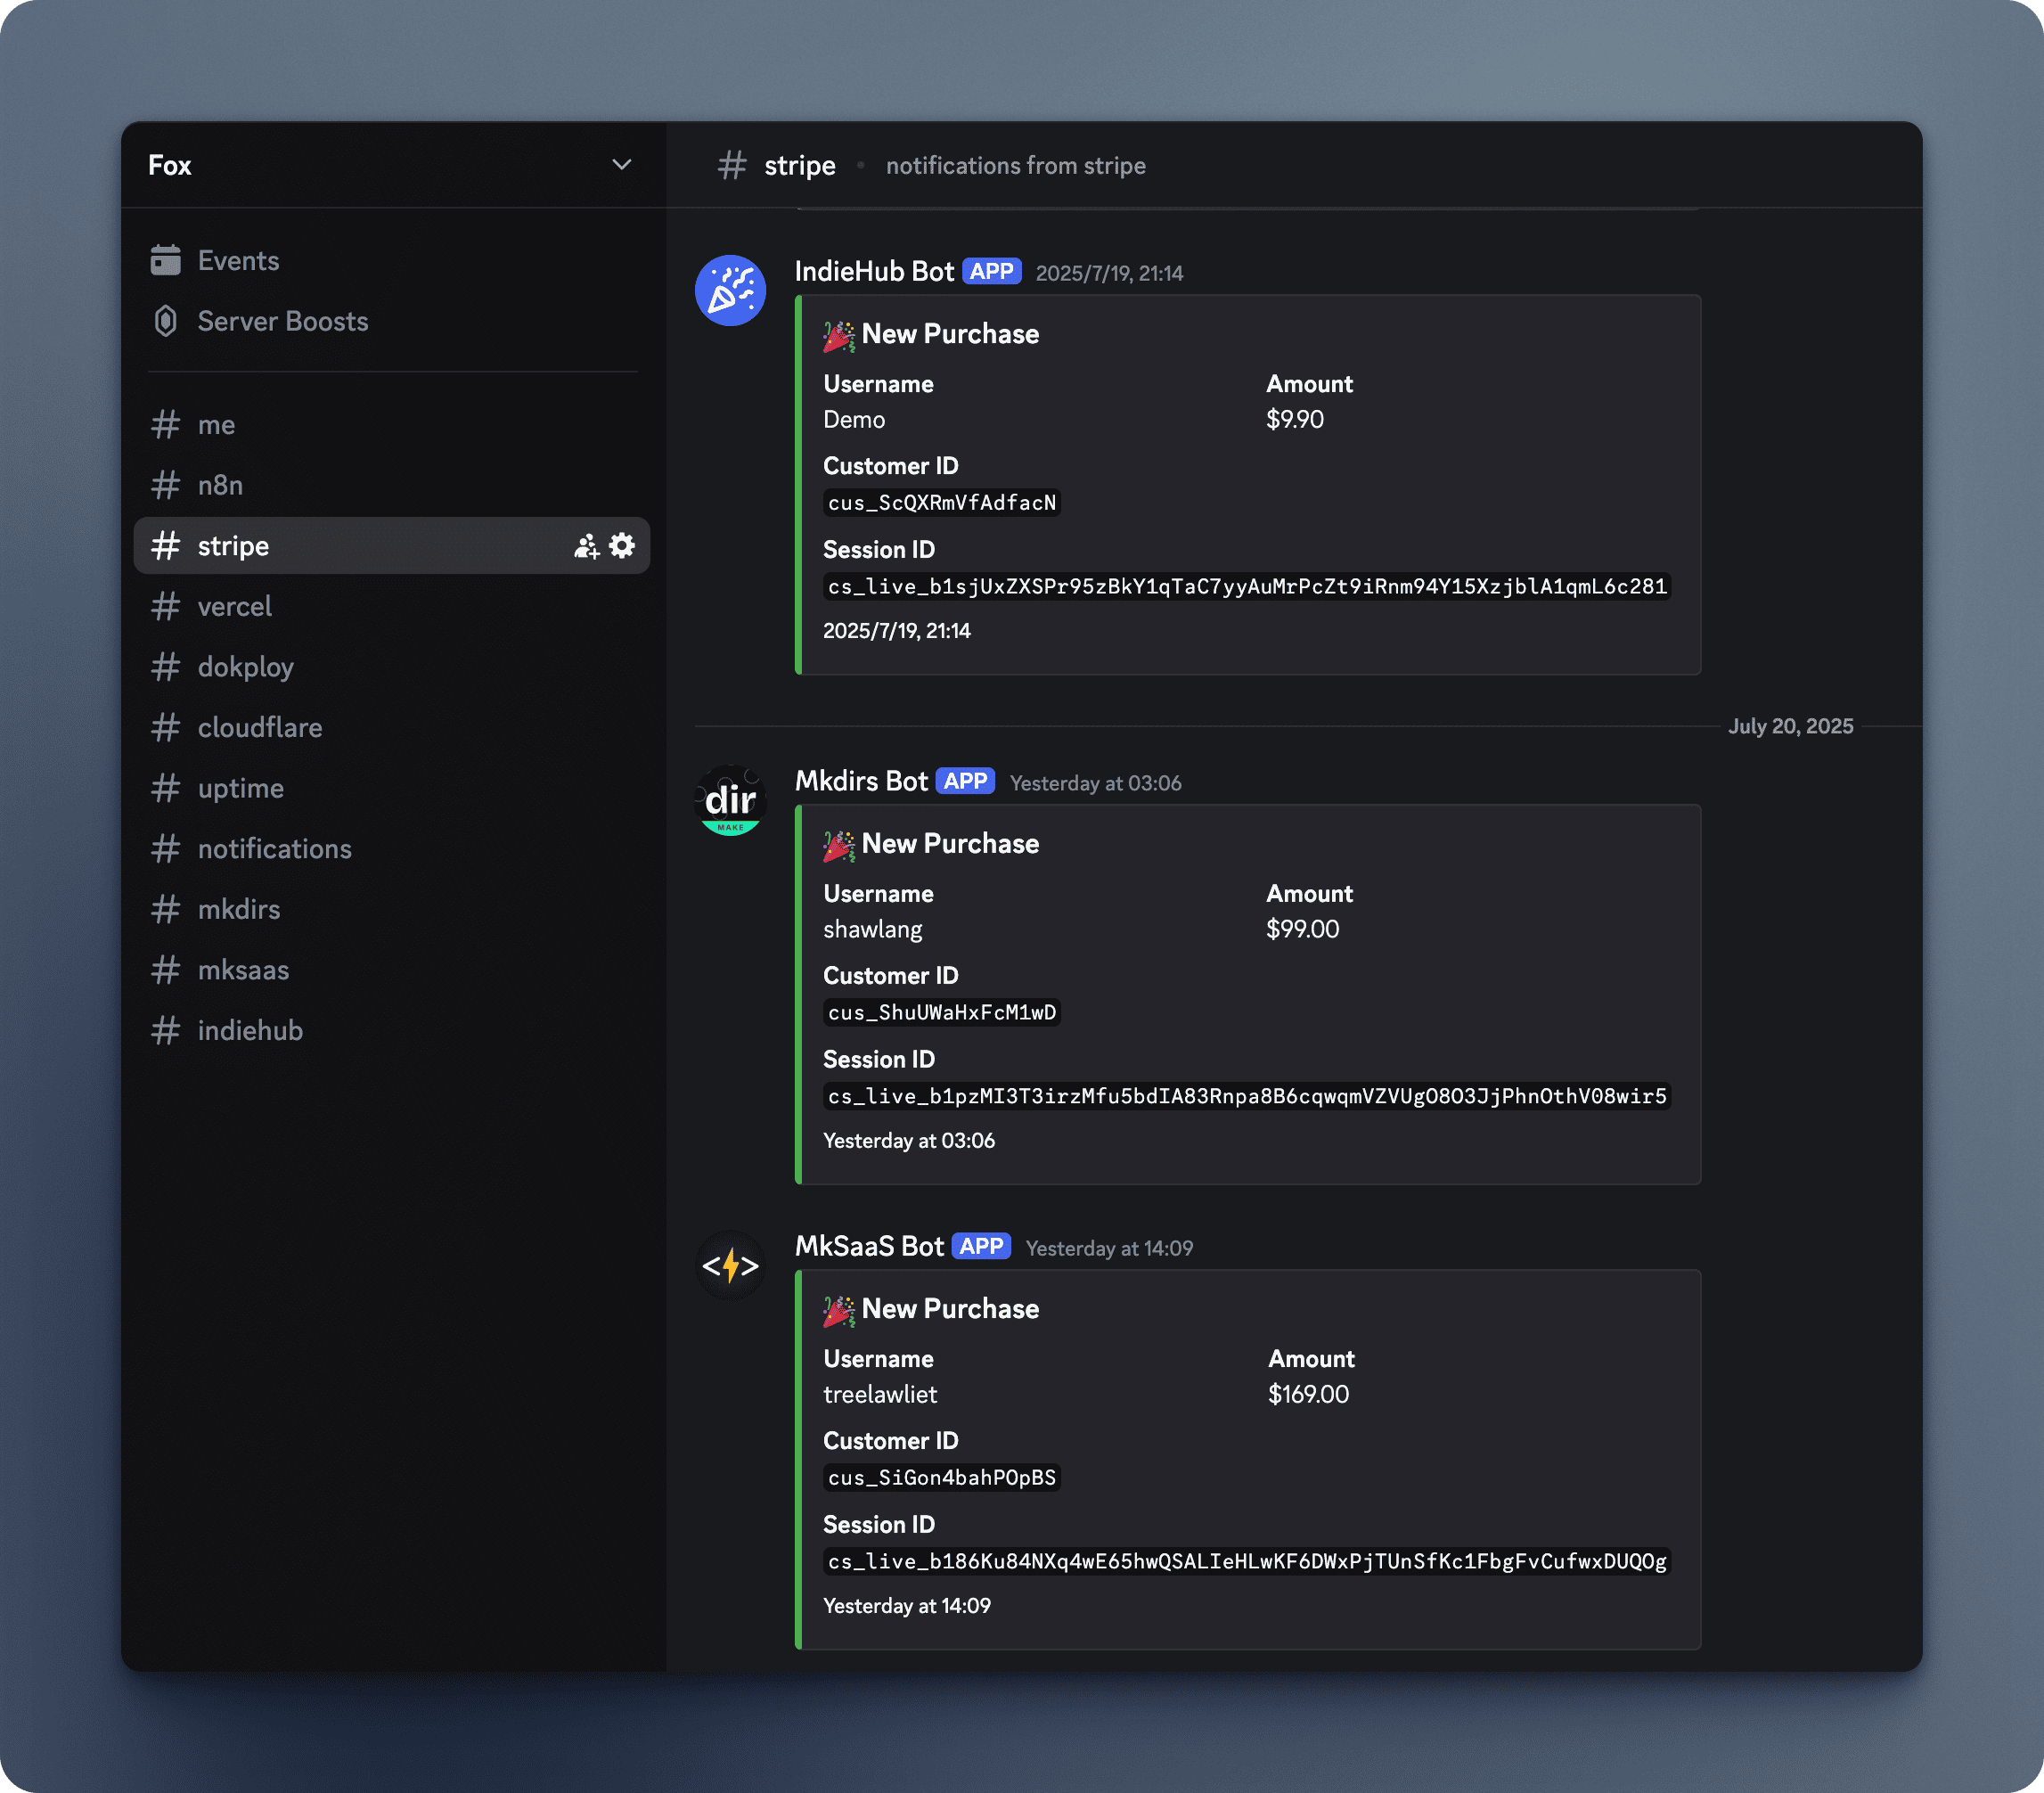This screenshot has height=1793, width=2044.
Task: Switch to the #indiehub channel
Action: 250,1030
